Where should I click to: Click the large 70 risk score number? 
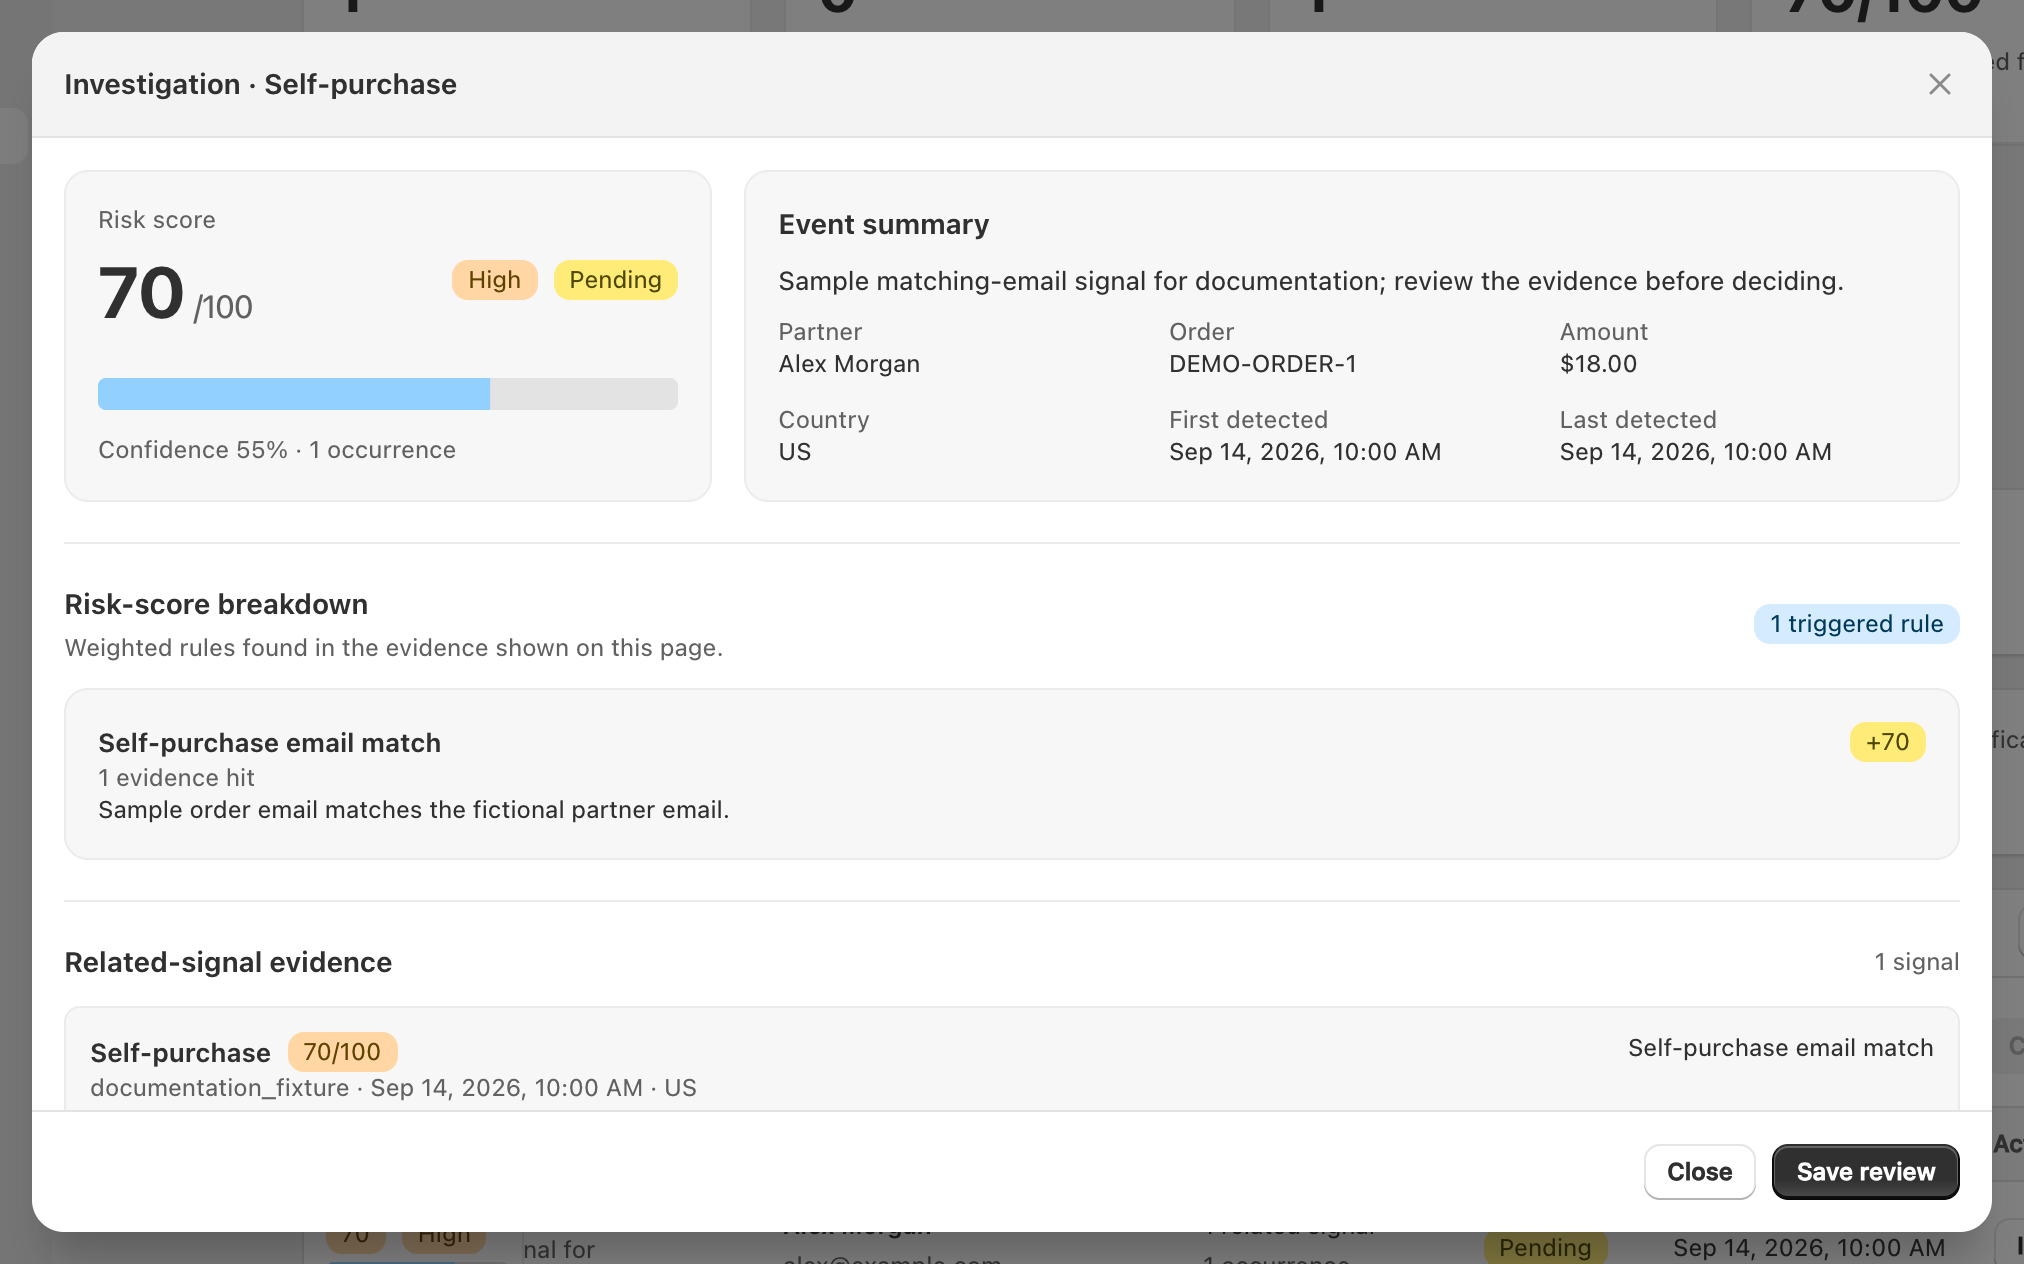click(142, 294)
